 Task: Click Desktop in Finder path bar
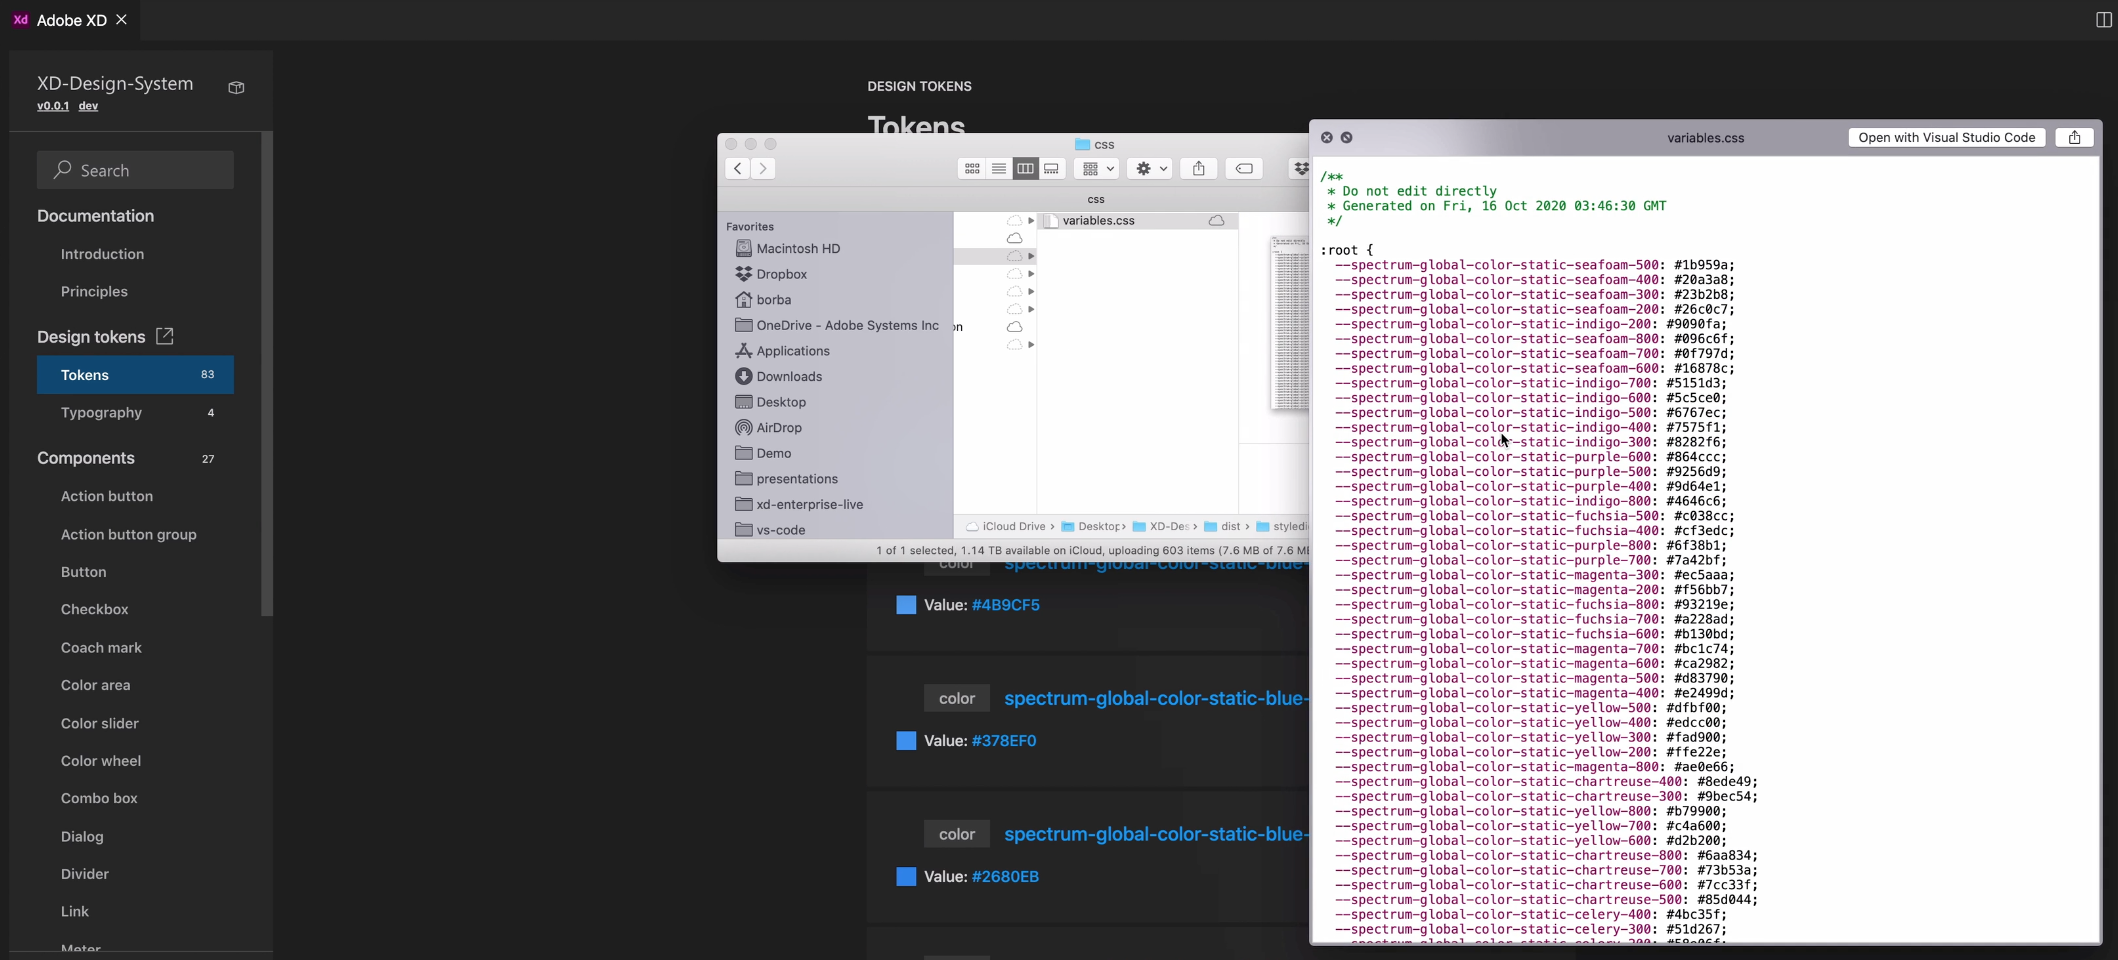coord(1091,526)
